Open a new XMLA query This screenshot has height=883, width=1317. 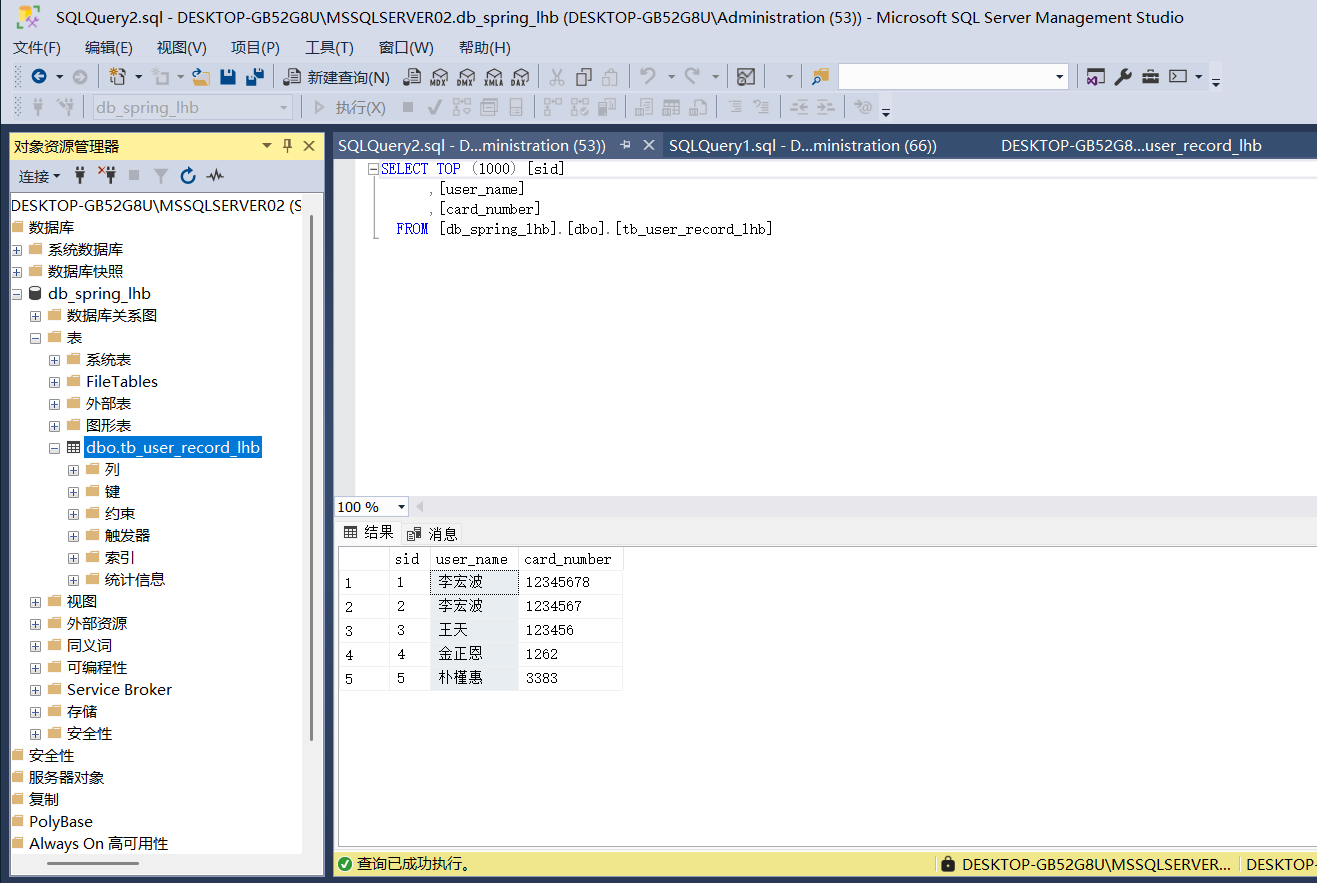coord(493,77)
